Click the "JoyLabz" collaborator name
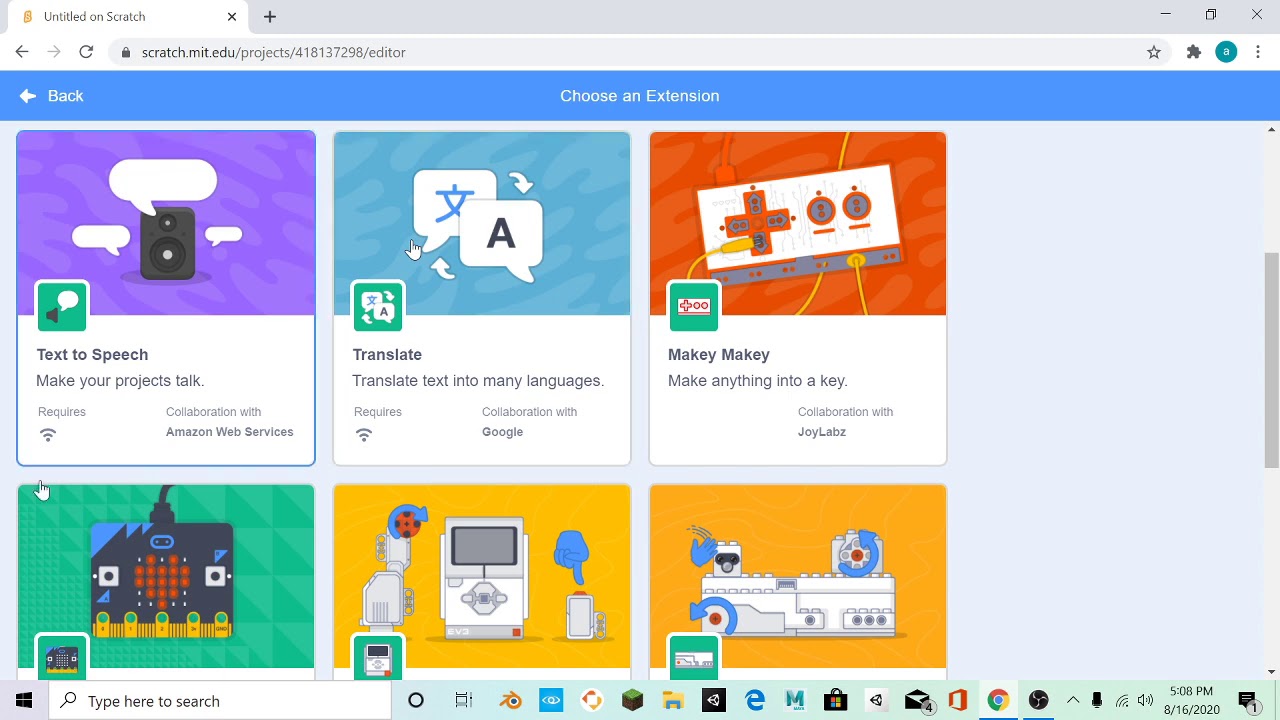1280x720 pixels. click(821, 432)
